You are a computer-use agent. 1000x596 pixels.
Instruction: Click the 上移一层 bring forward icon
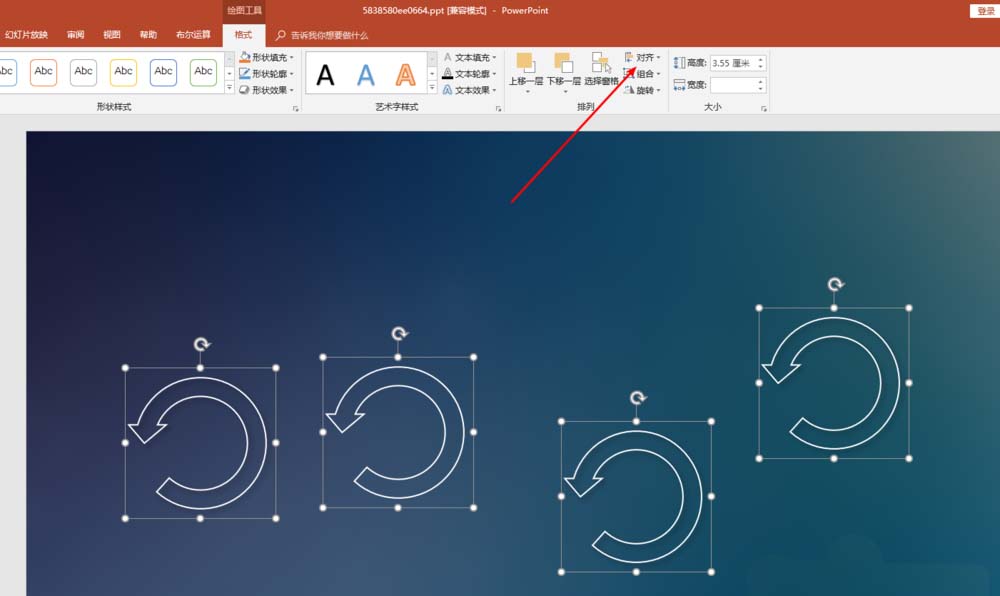tap(526, 63)
